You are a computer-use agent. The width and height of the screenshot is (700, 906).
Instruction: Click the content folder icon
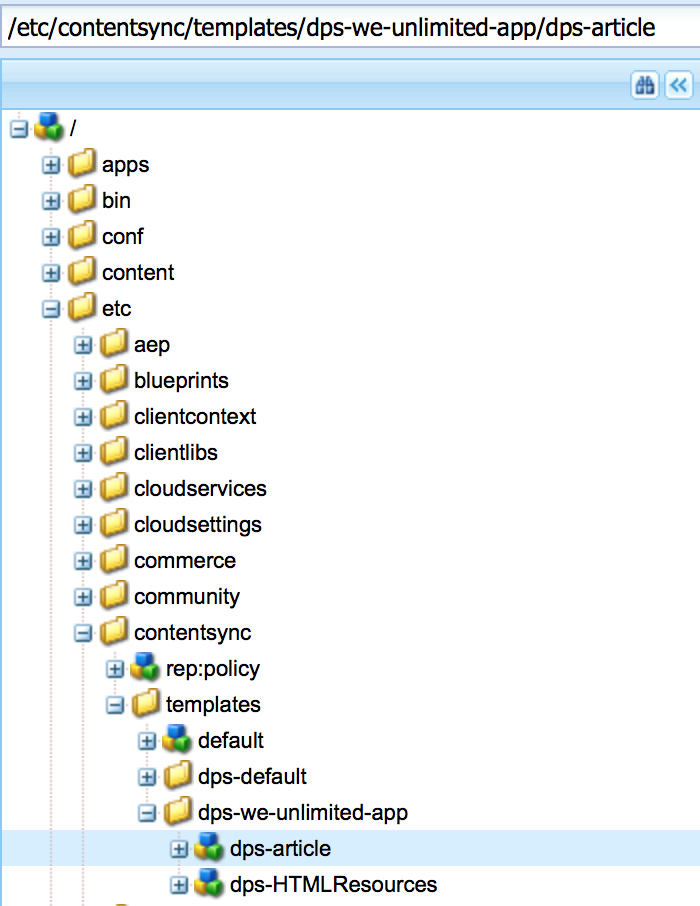(82, 270)
